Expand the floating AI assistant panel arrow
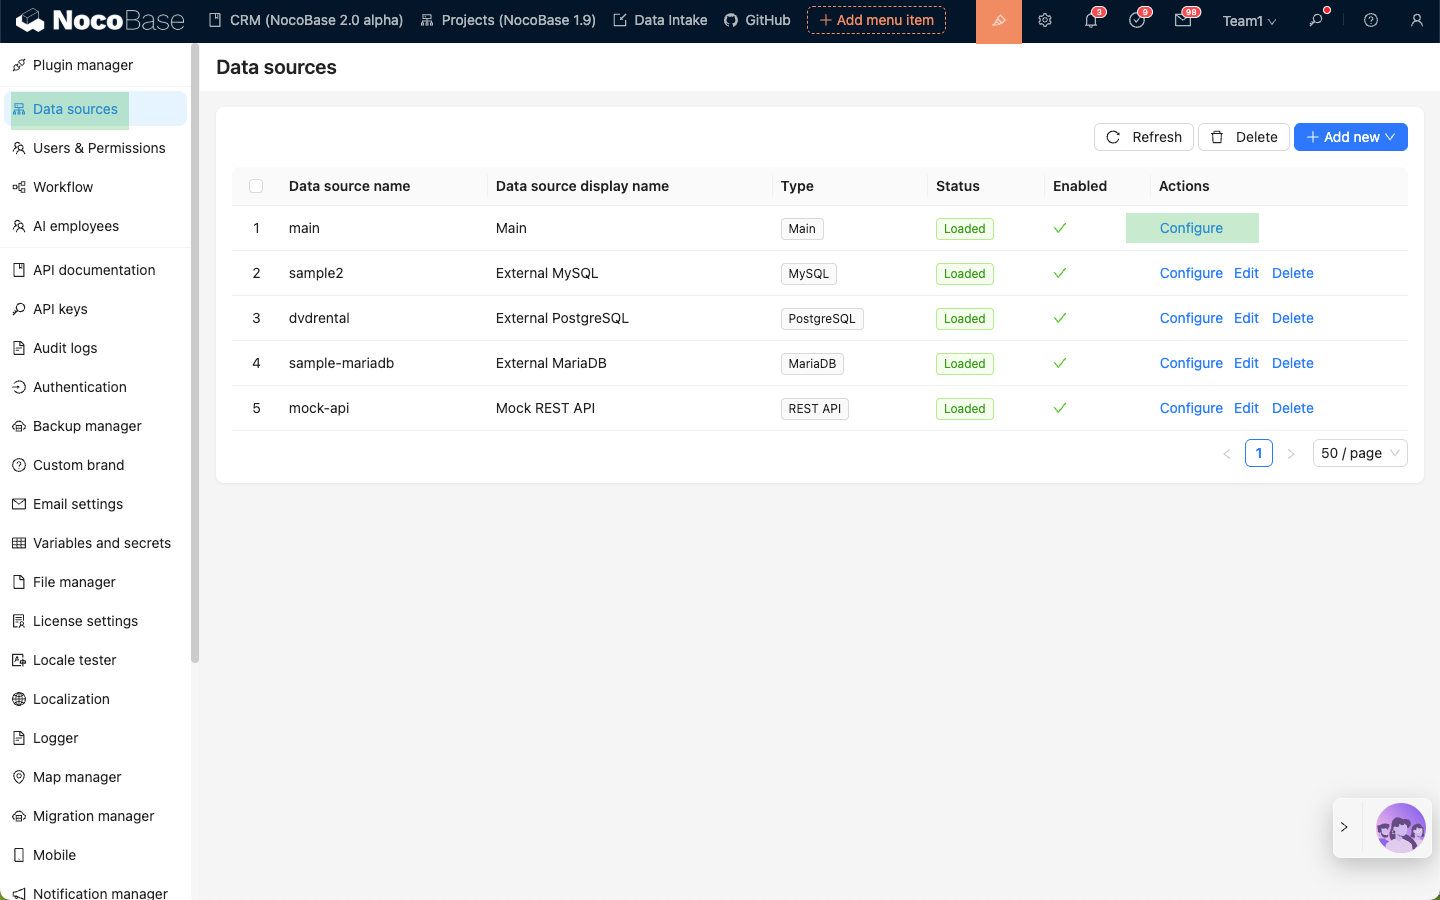Image resolution: width=1440 pixels, height=900 pixels. [1344, 828]
